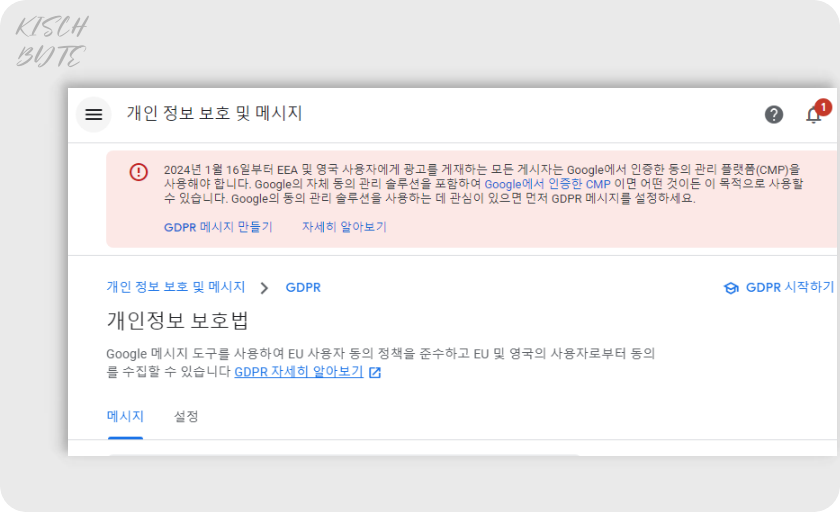The image size is (840, 512).
Task: Click the red alert warning icon
Action: pyautogui.click(x=139, y=172)
